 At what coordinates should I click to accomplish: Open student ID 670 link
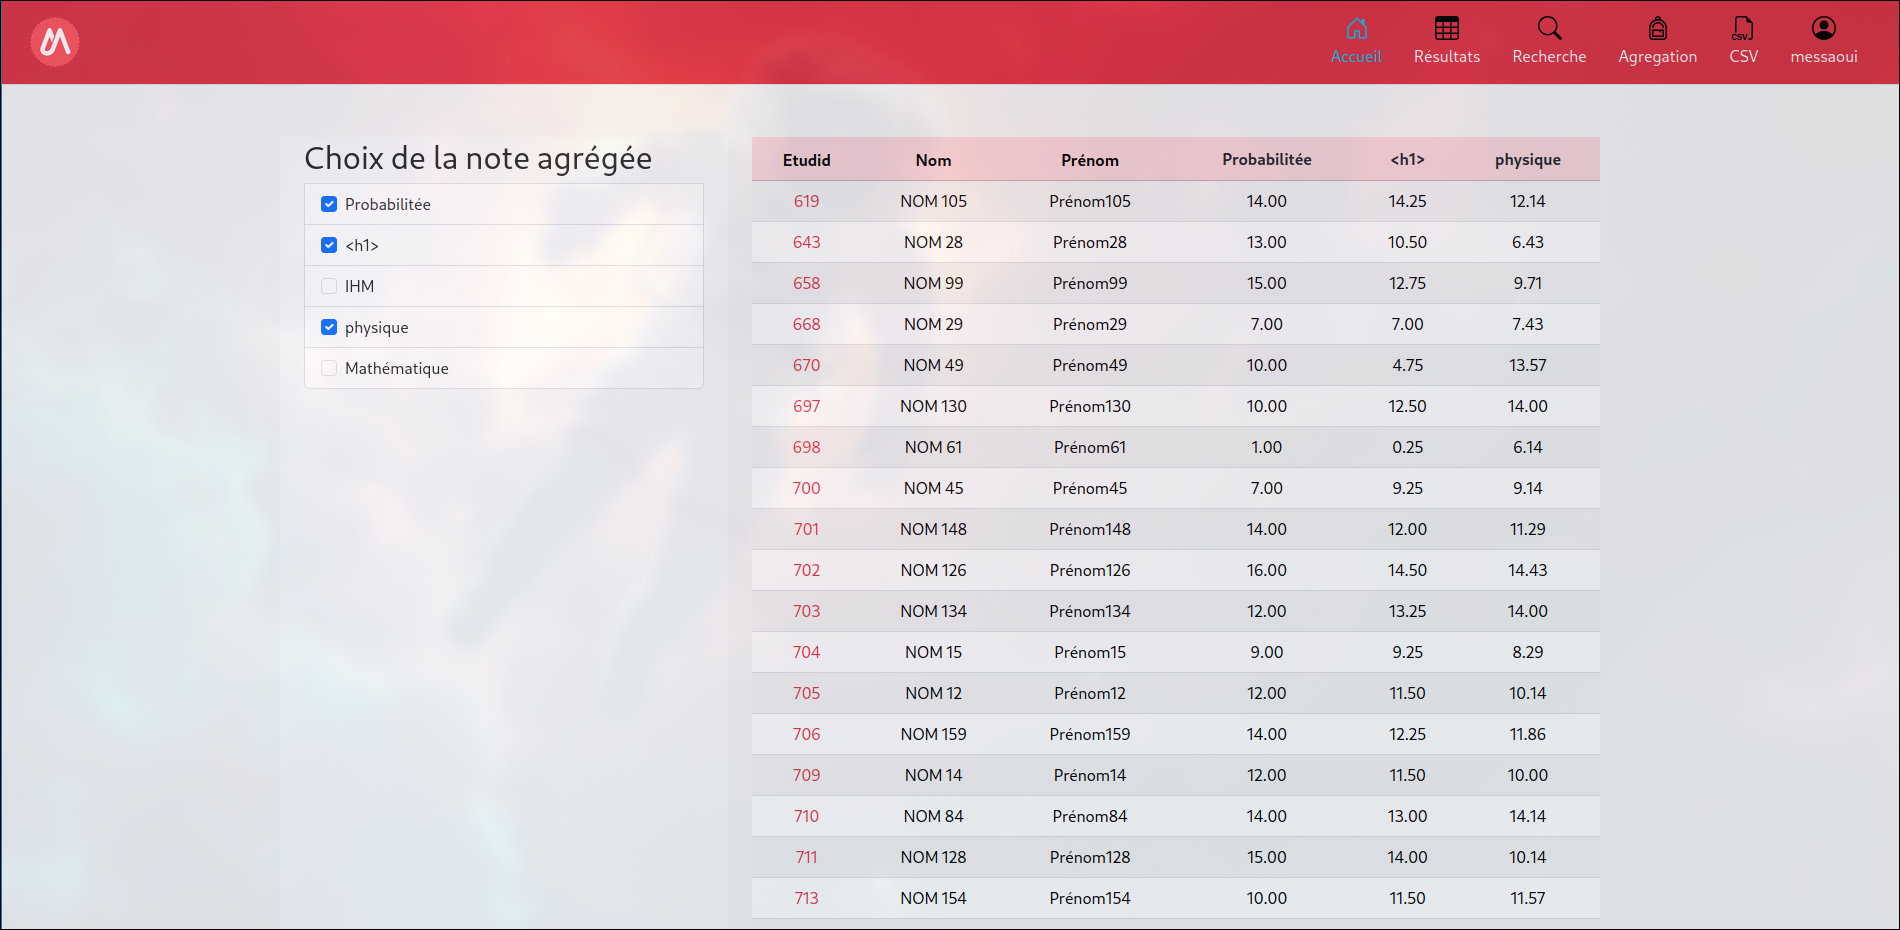(x=806, y=365)
